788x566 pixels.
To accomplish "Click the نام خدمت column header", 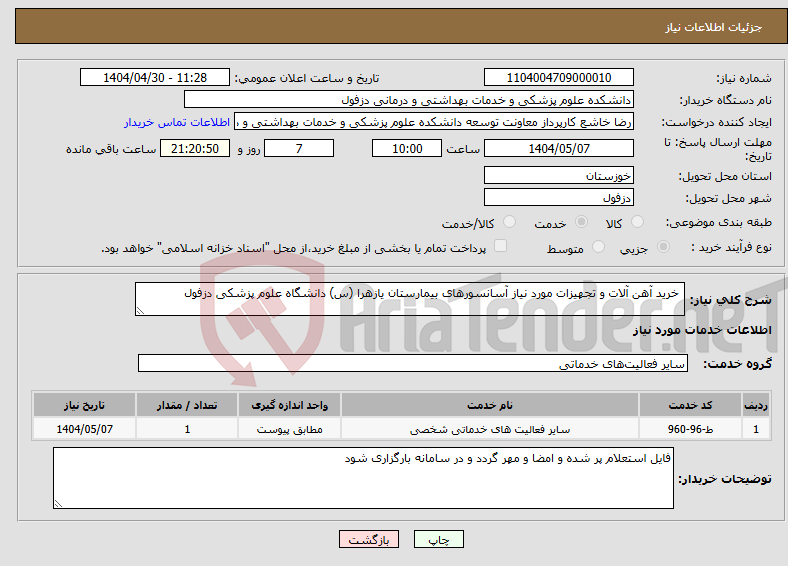I will coord(489,405).
